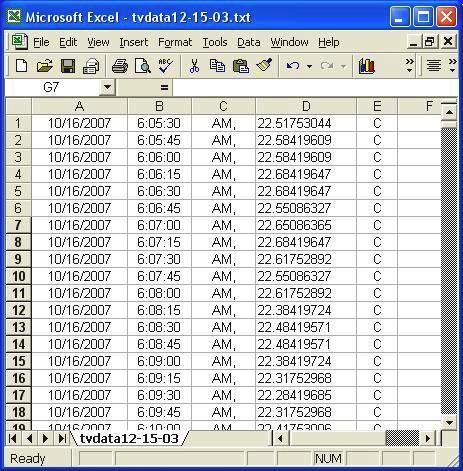Viewport: 463px width, 471px height.
Task: Close the workbook with the inner X
Action: coord(448,42)
